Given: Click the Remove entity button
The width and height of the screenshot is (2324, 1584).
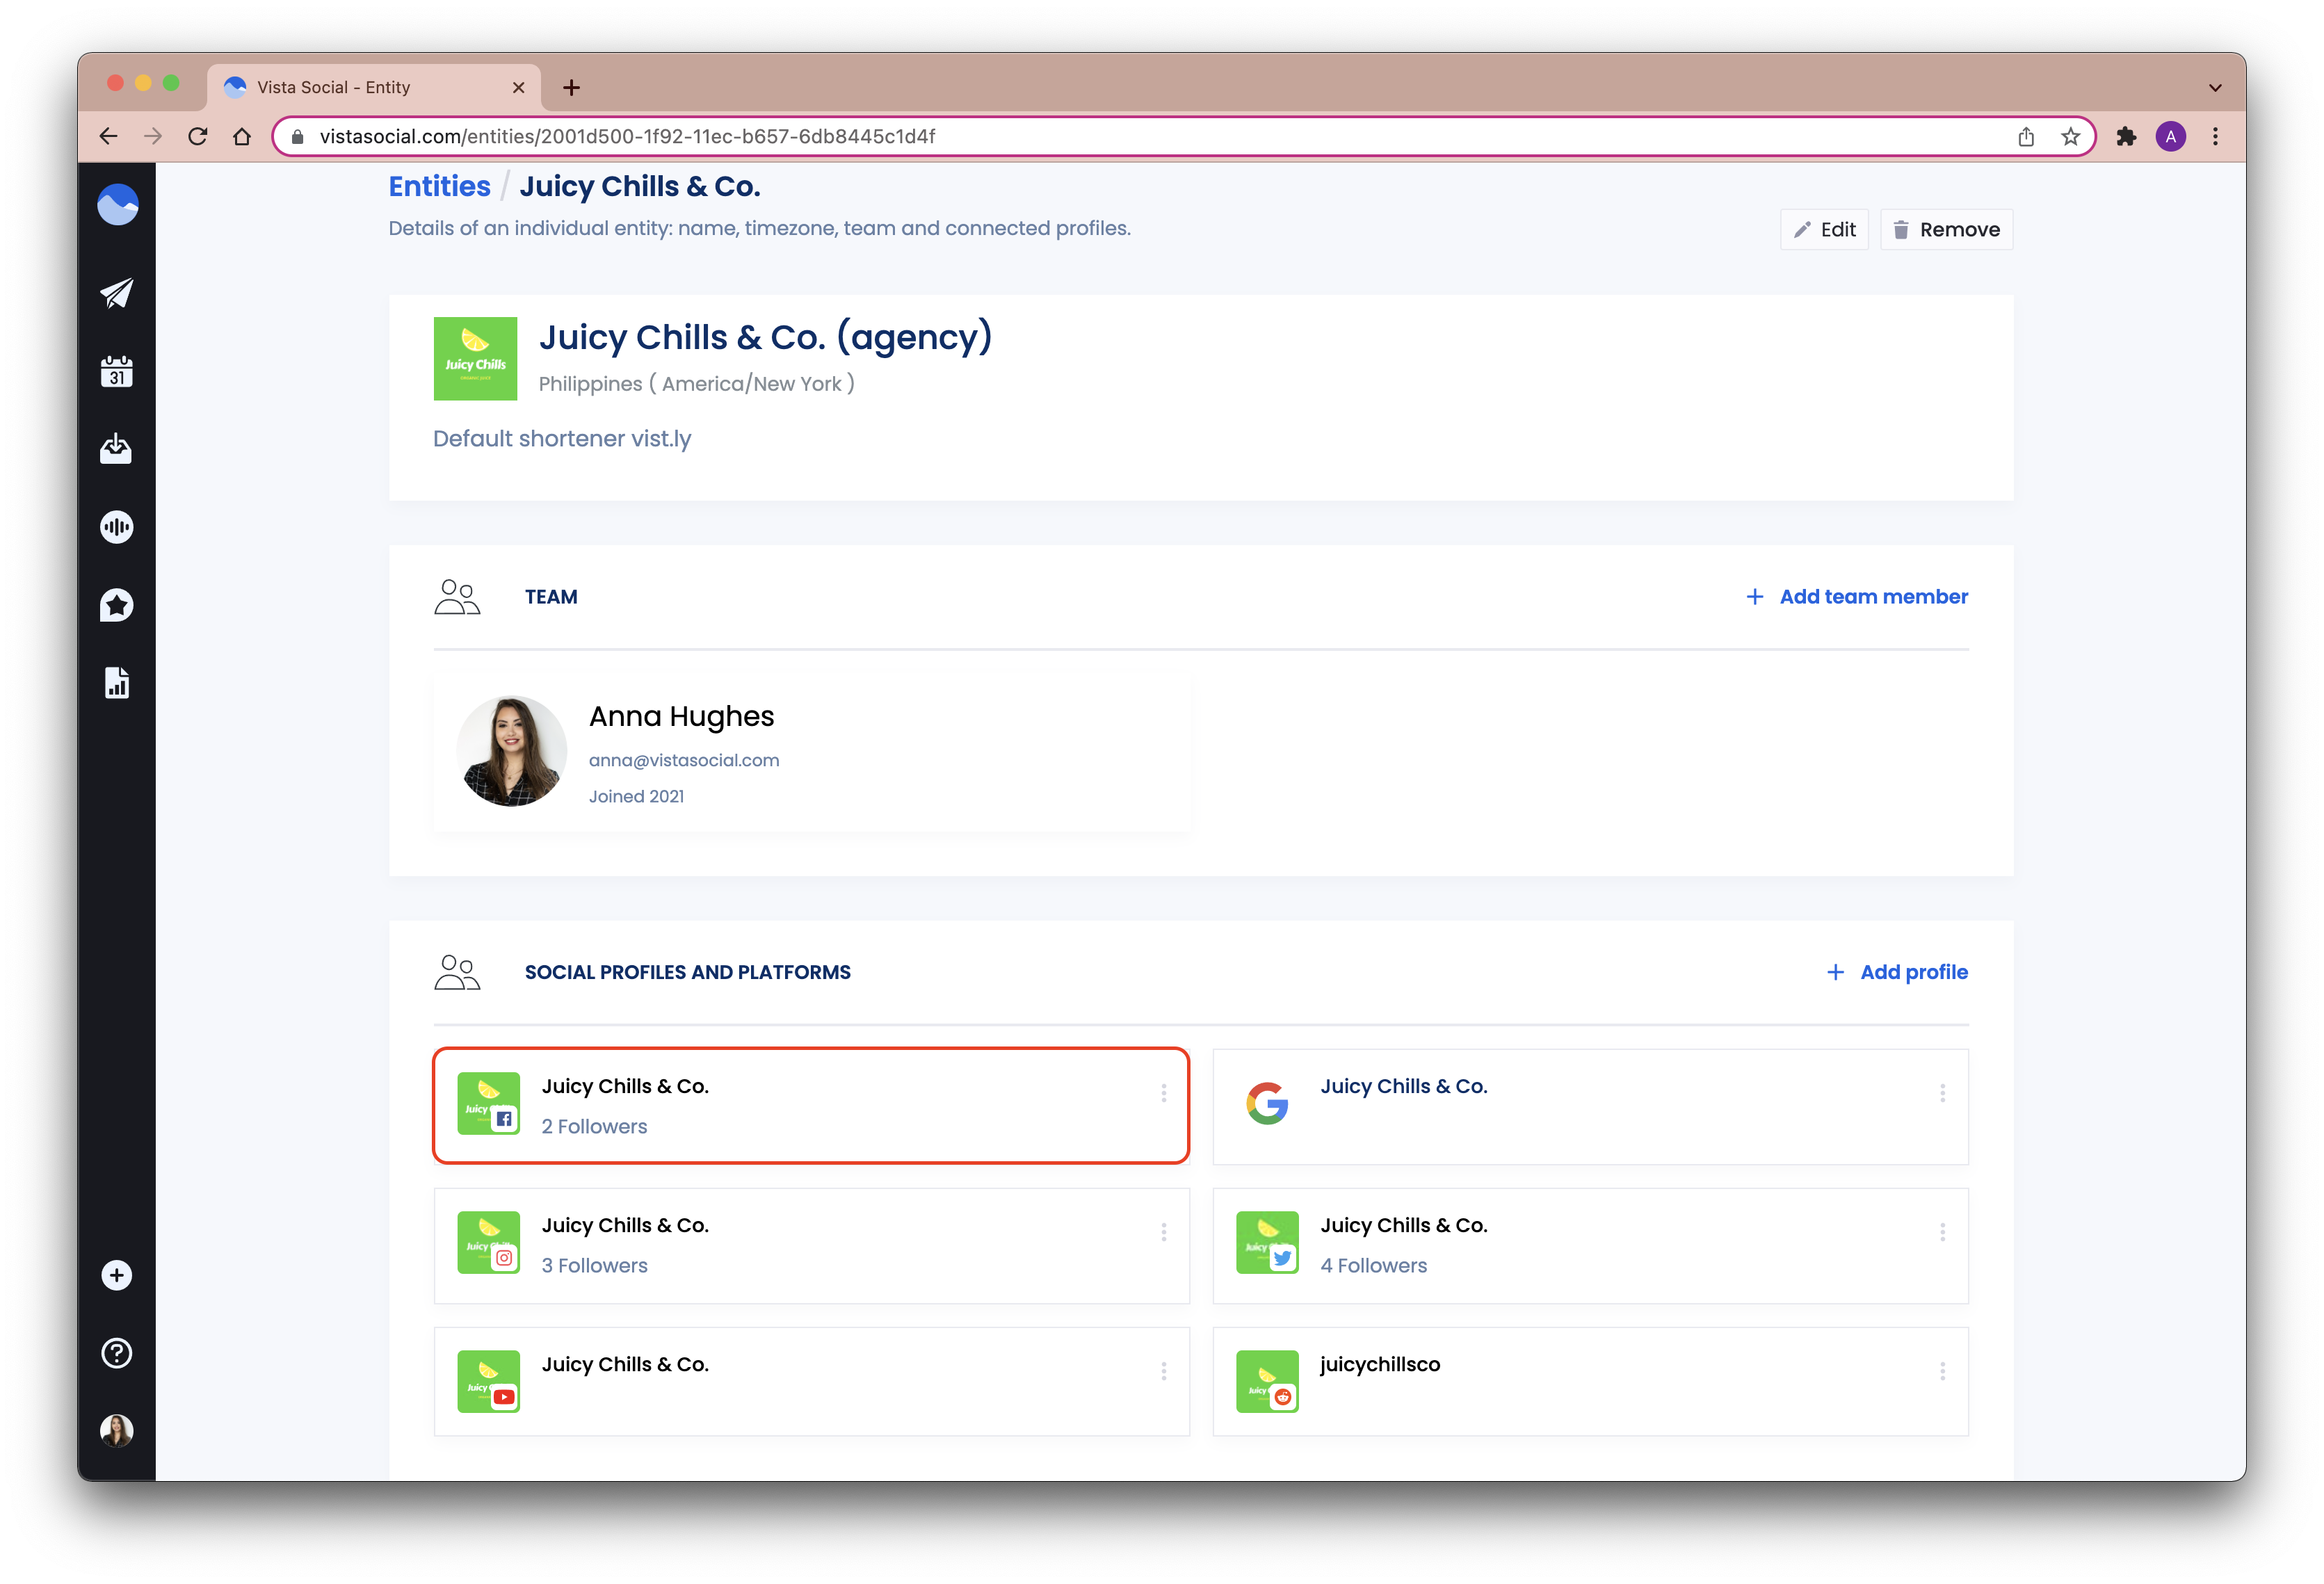Looking at the screenshot, I should (x=1946, y=230).
